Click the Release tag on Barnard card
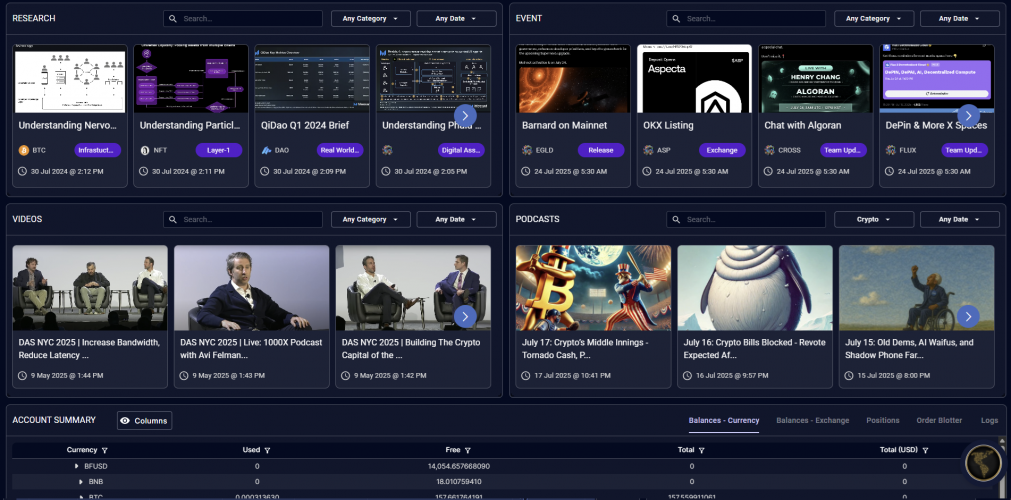The width and height of the screenshot is (1011, 500). click(x=601, y=150)
